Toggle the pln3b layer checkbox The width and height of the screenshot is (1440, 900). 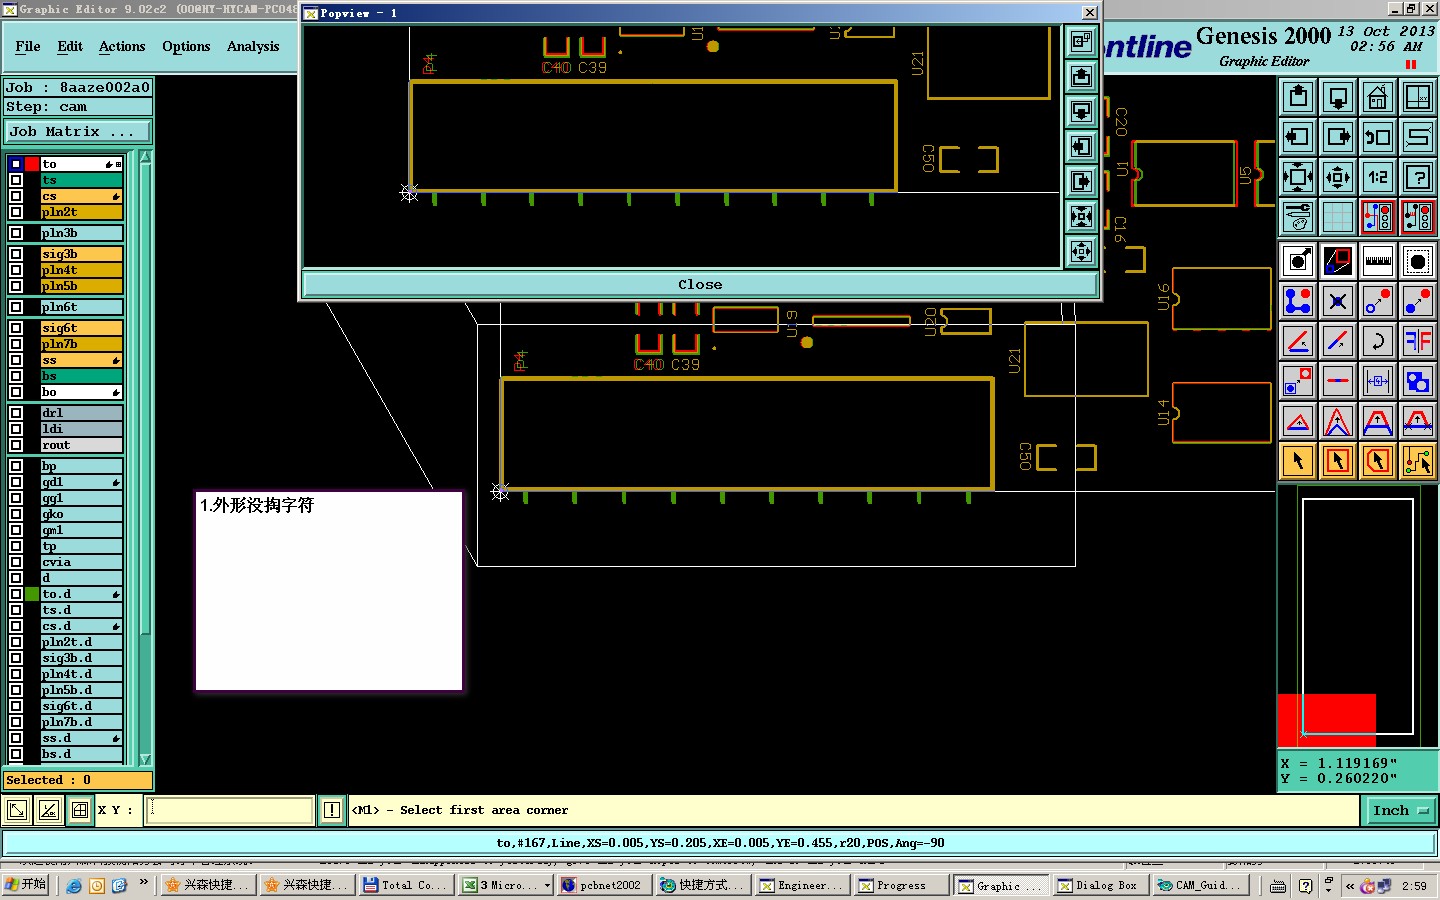tap(16, 233)
